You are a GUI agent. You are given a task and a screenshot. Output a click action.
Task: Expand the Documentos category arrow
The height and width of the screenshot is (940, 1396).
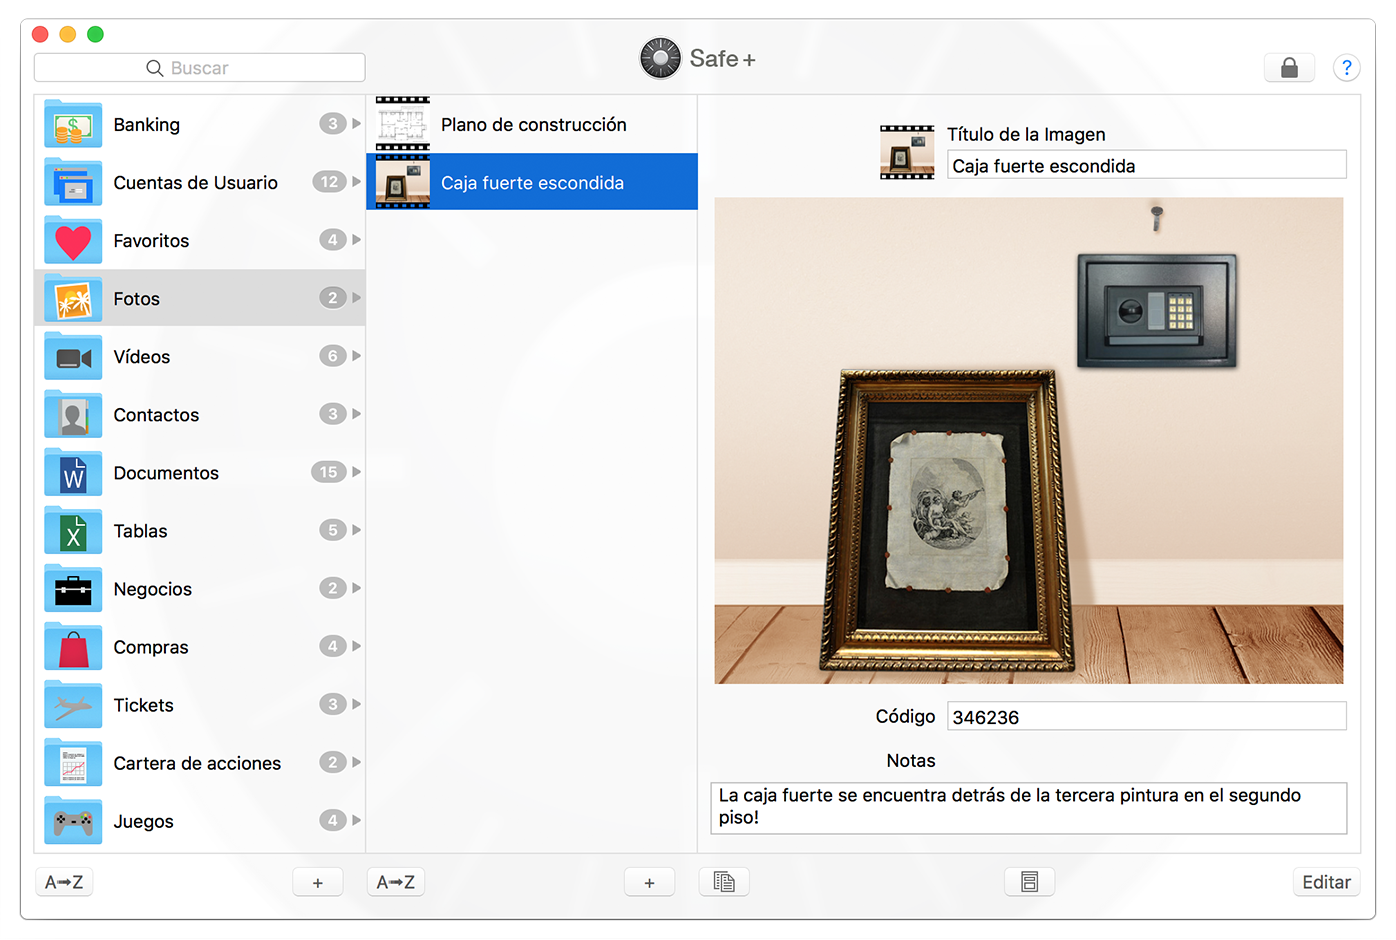point(356,472)
